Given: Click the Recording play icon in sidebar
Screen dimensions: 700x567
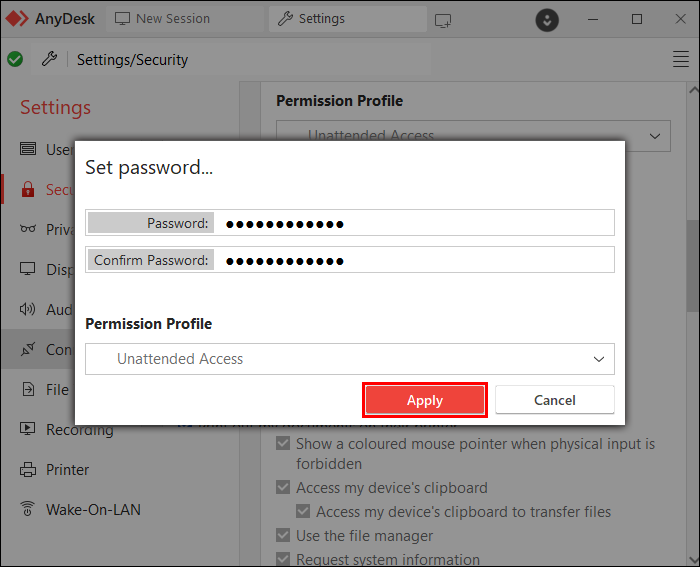Looking at the screenshot, I should (x=28, y=430).
